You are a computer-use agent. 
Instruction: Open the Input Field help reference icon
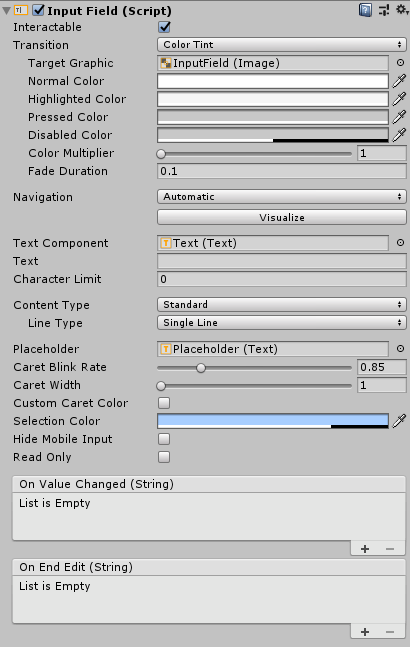coord(365,10)
